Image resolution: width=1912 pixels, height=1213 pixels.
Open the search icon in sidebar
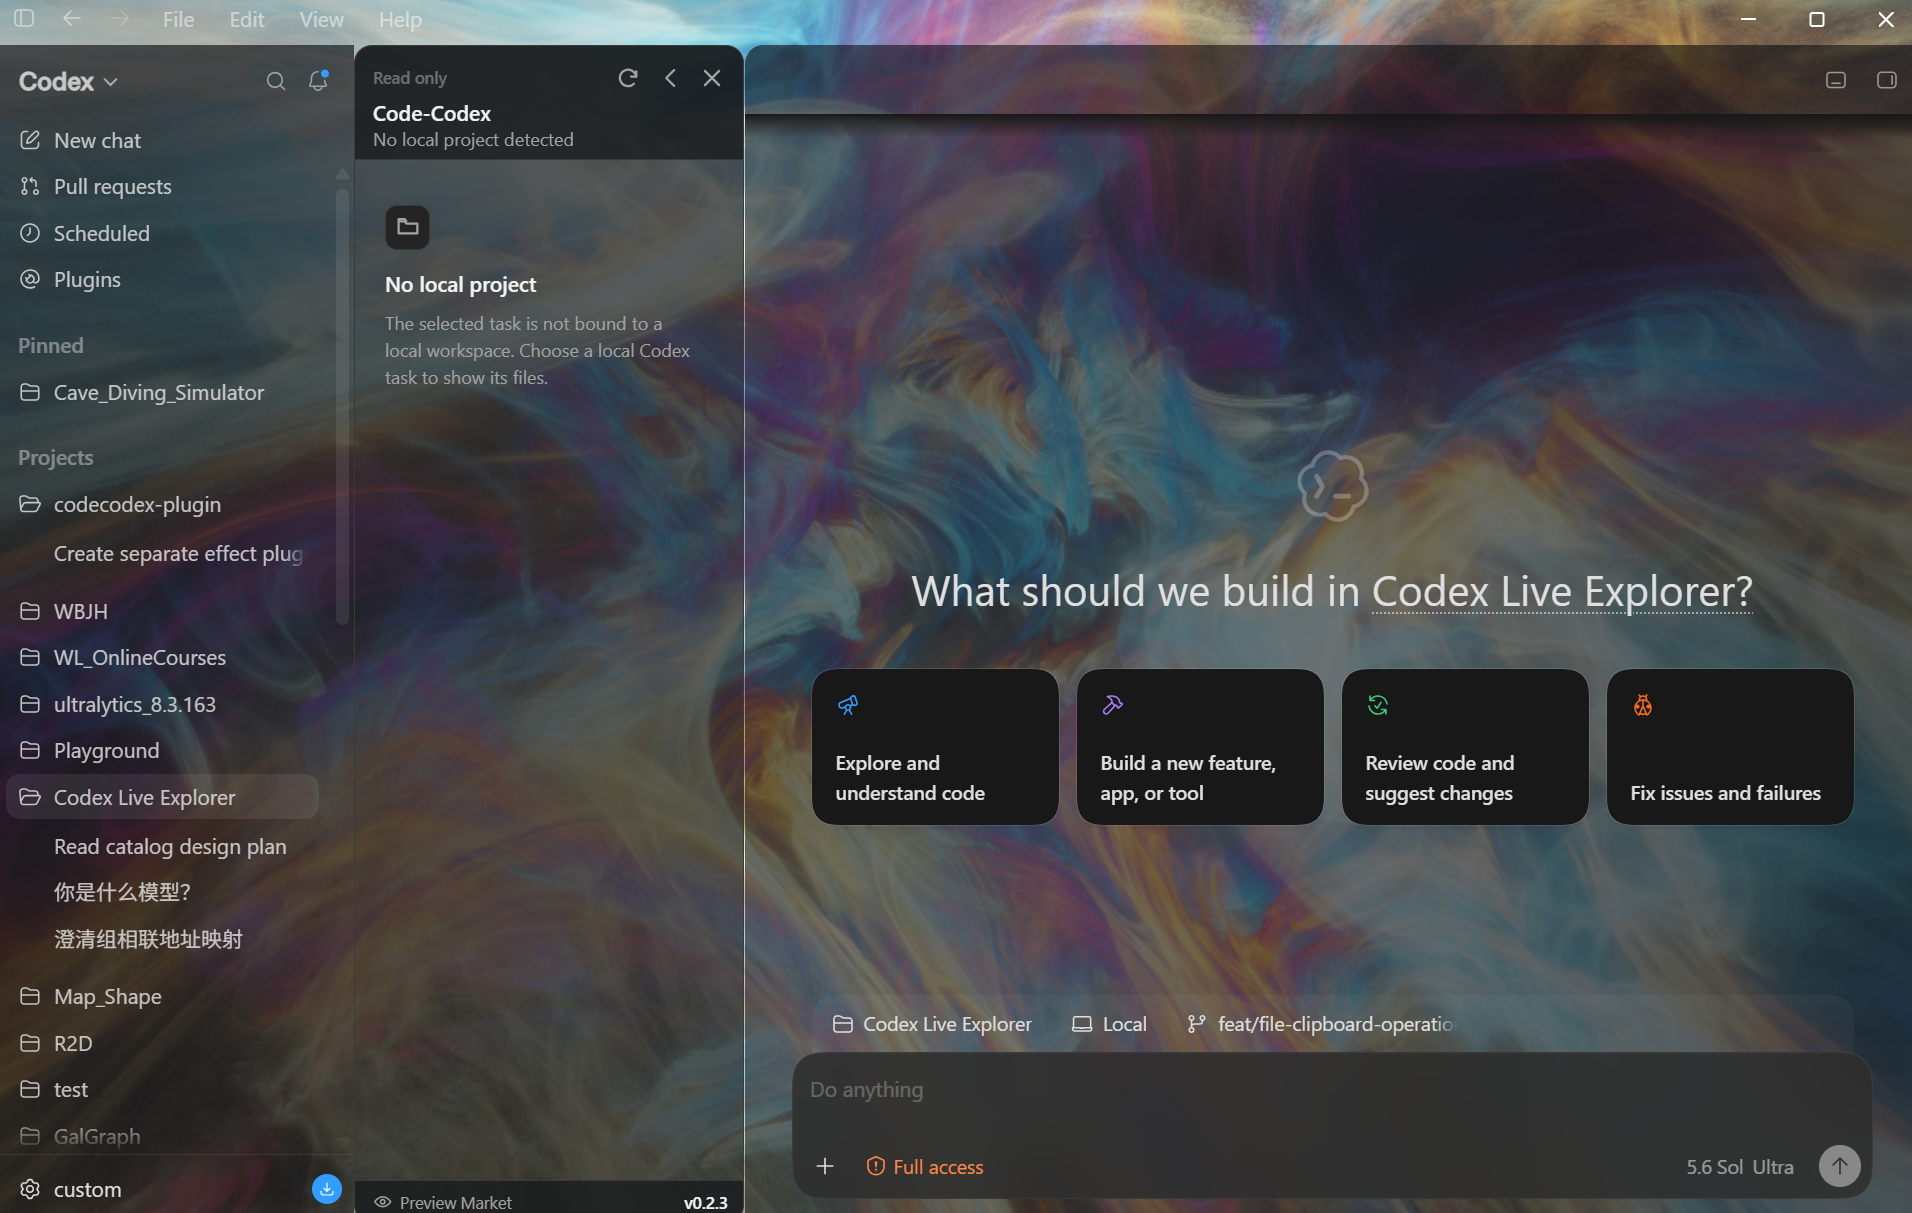tap(276, 81)
